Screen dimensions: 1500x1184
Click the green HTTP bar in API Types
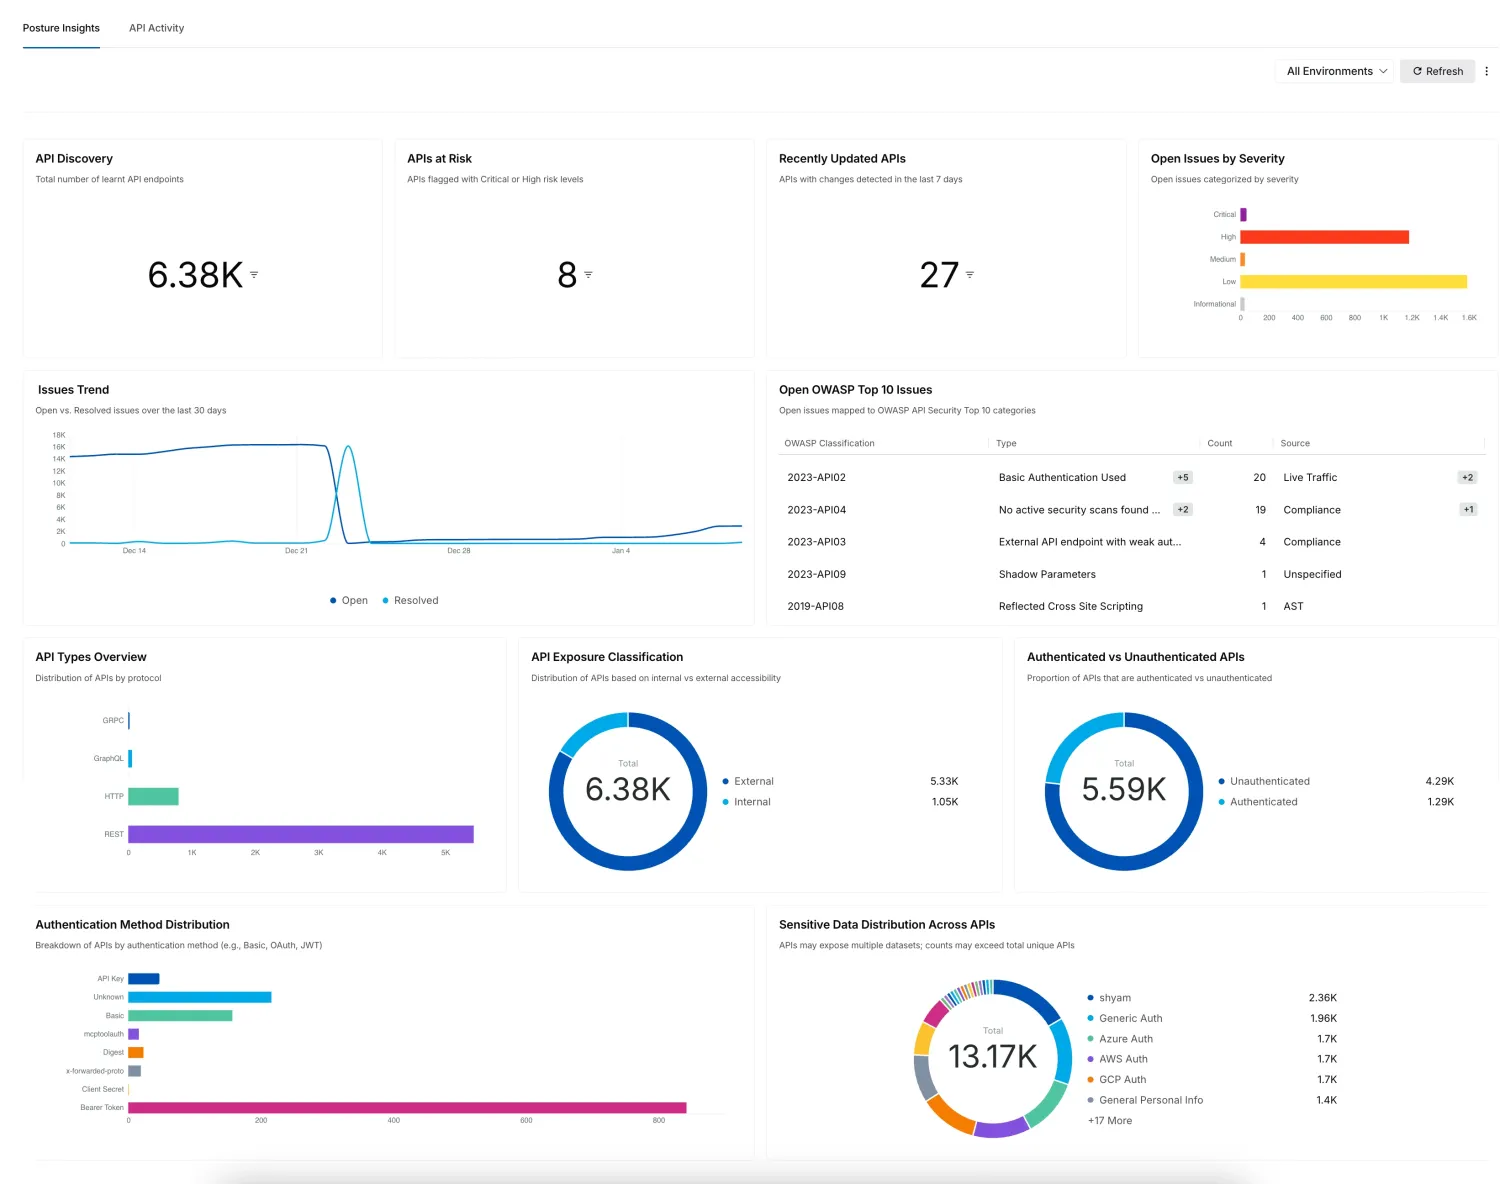click(x=153, y=797)
